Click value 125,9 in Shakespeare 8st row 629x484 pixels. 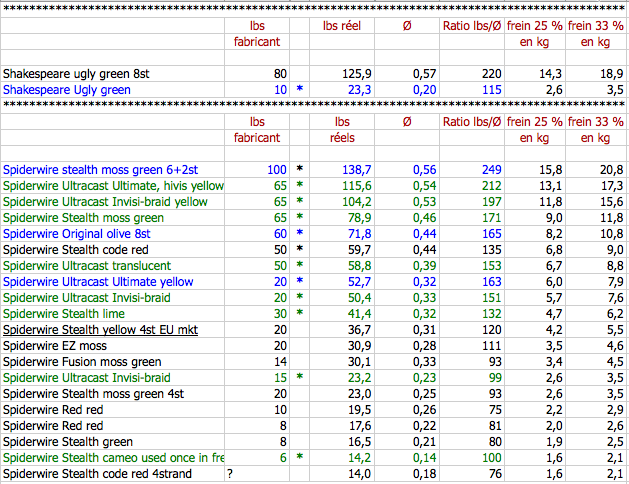(x=357, y=74)
